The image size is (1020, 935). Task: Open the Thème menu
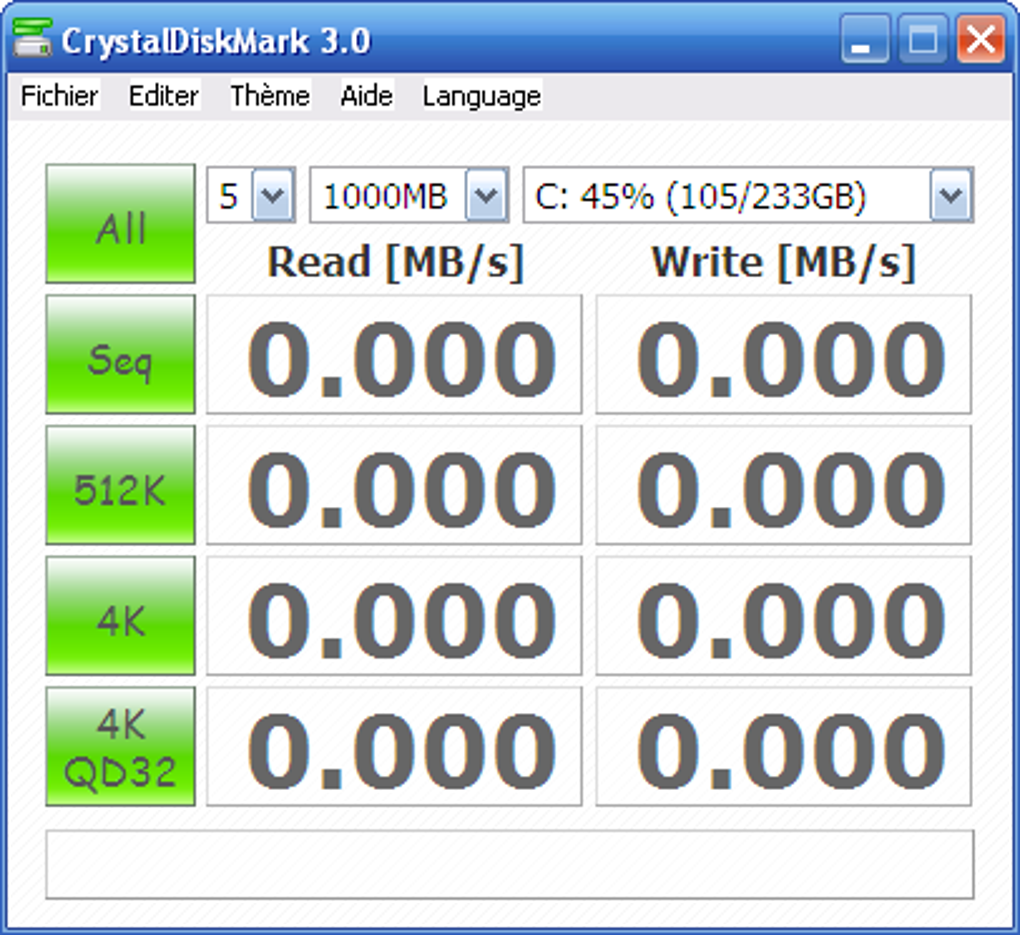coord(270,96)
